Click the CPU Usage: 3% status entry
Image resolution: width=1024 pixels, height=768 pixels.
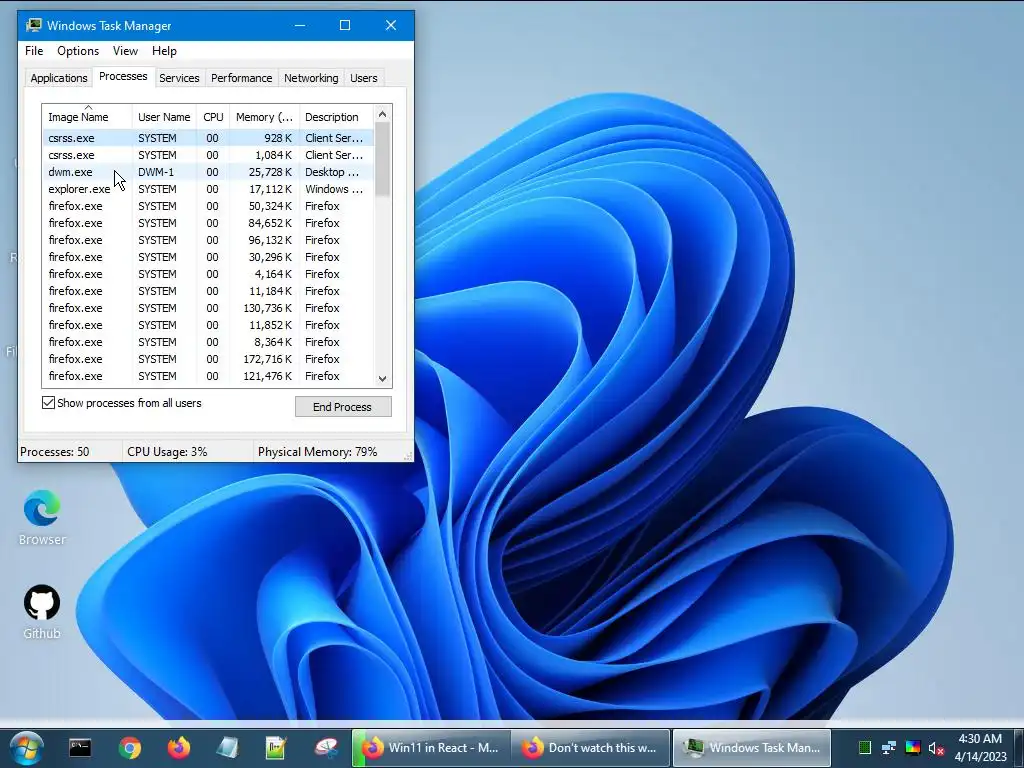tap(188, 452)
